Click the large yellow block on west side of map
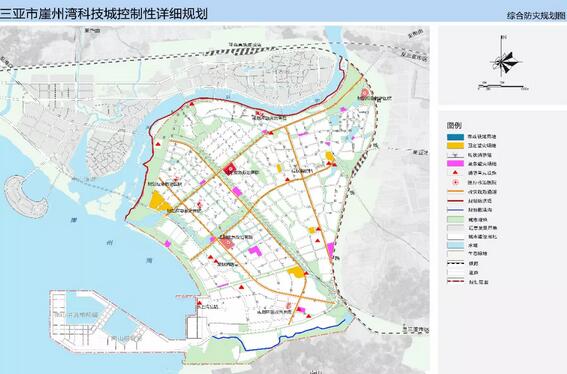The height and width of the screenshot is (374, 567). (159, 201)
